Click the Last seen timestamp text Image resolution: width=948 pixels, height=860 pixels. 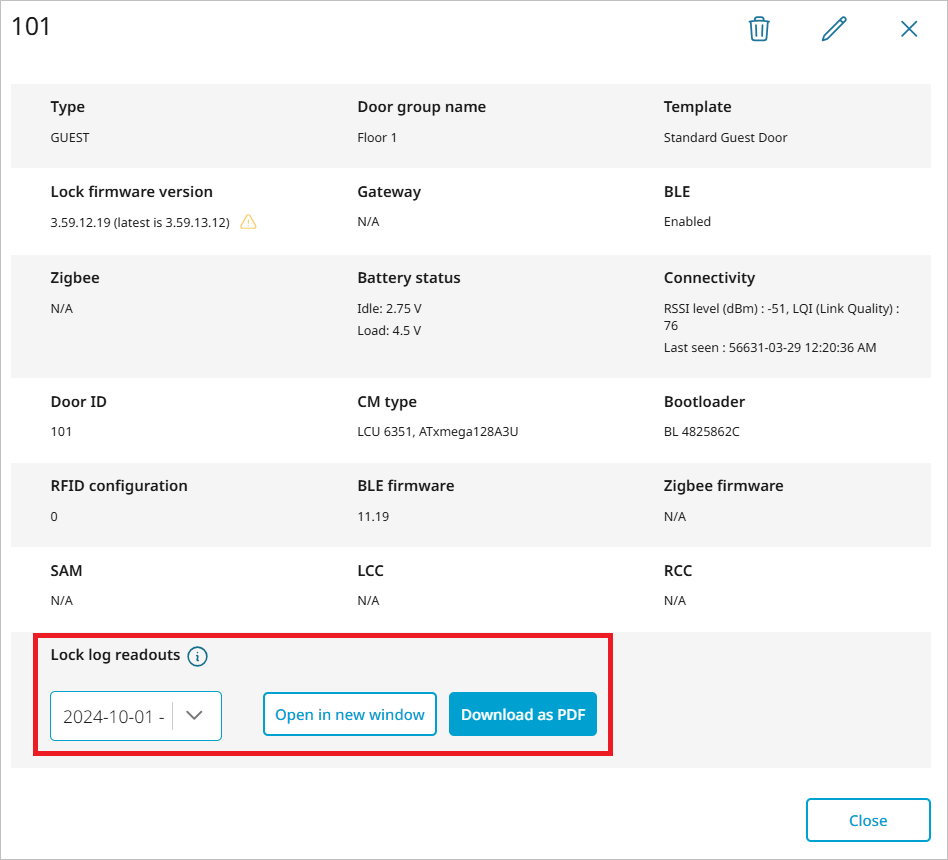770,348
